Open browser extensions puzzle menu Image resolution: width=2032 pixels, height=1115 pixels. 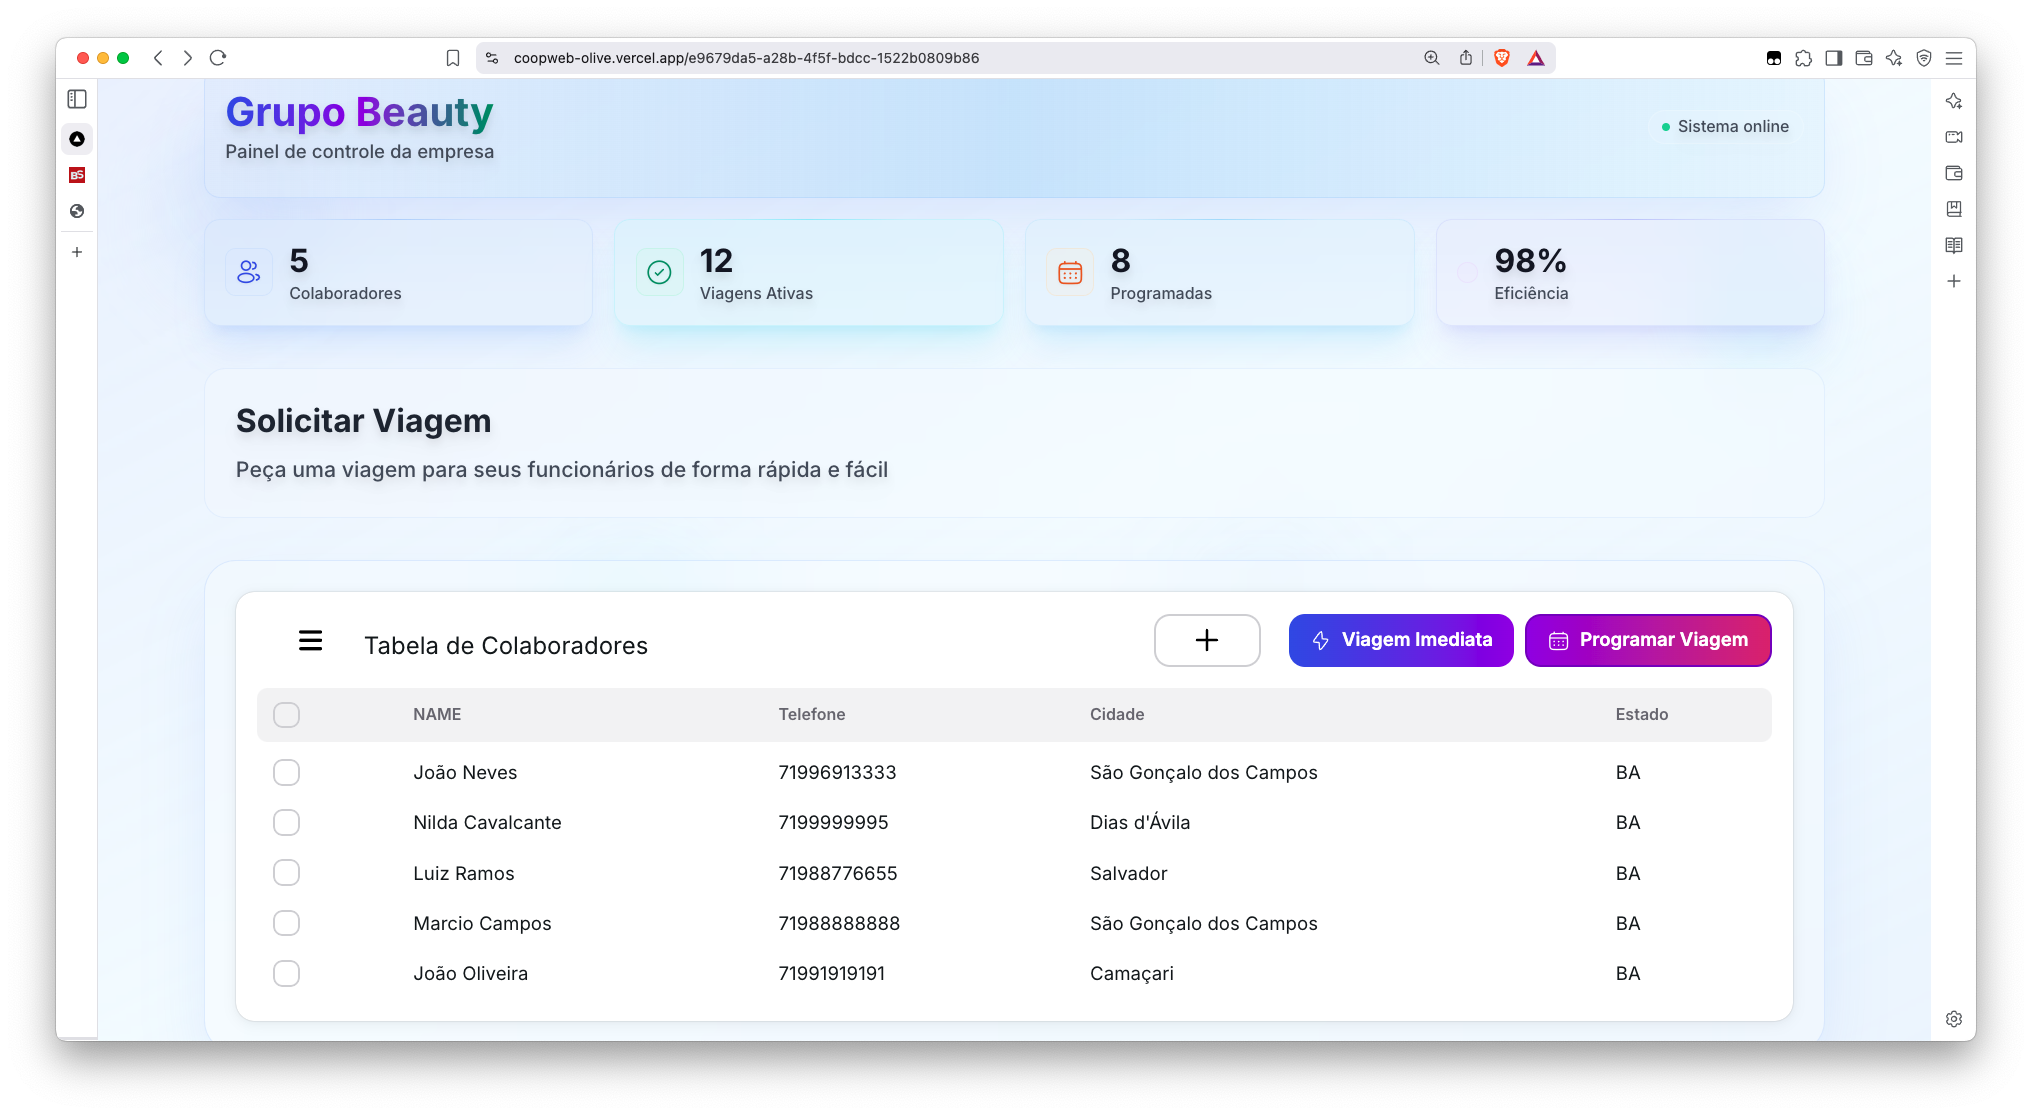point(1803,58)
